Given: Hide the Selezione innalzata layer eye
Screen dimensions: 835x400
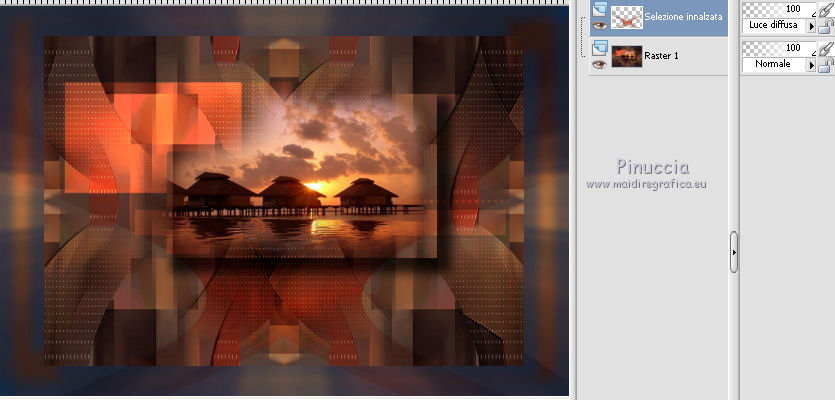Looking at the screenshot, I should coord(600,25).
